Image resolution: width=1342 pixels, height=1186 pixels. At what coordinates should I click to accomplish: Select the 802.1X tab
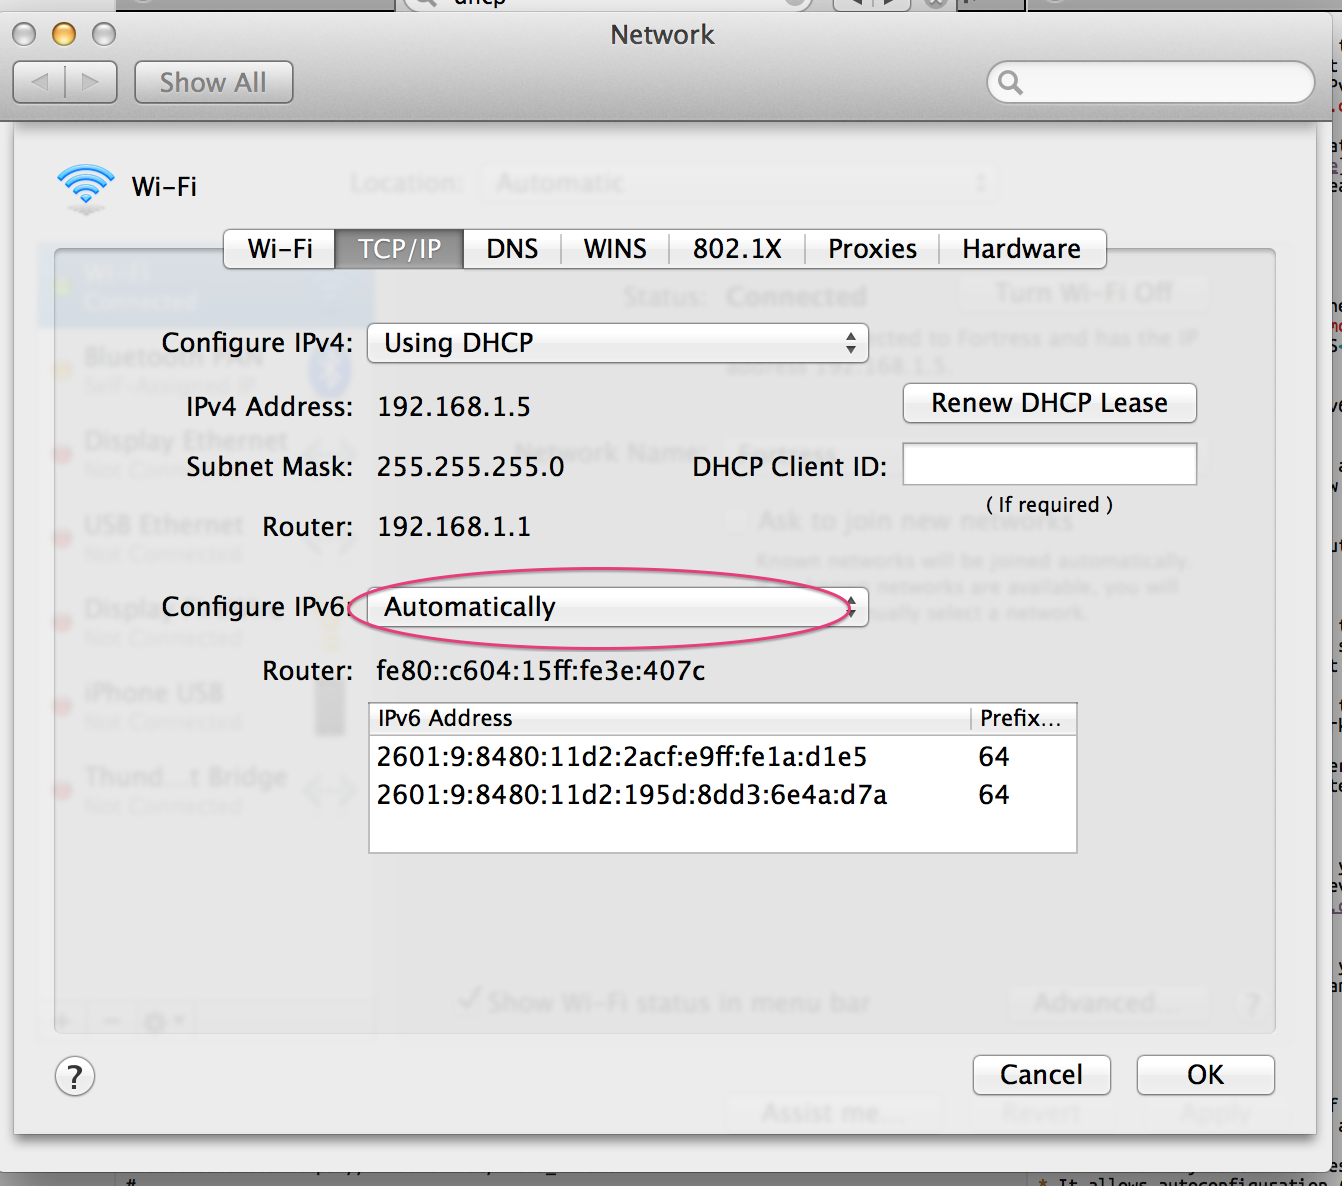coord(737,249)
